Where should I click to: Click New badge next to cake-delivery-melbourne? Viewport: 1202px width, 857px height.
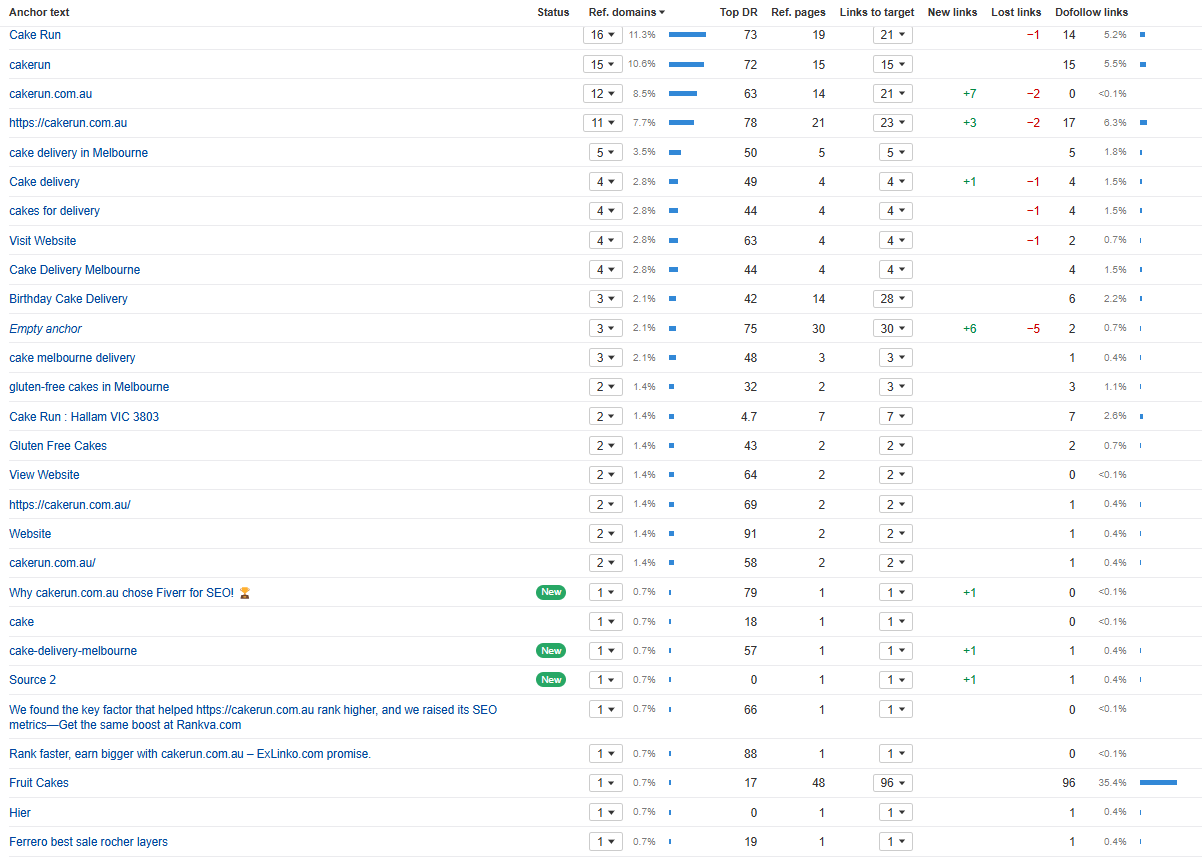[x=551, y=651]
